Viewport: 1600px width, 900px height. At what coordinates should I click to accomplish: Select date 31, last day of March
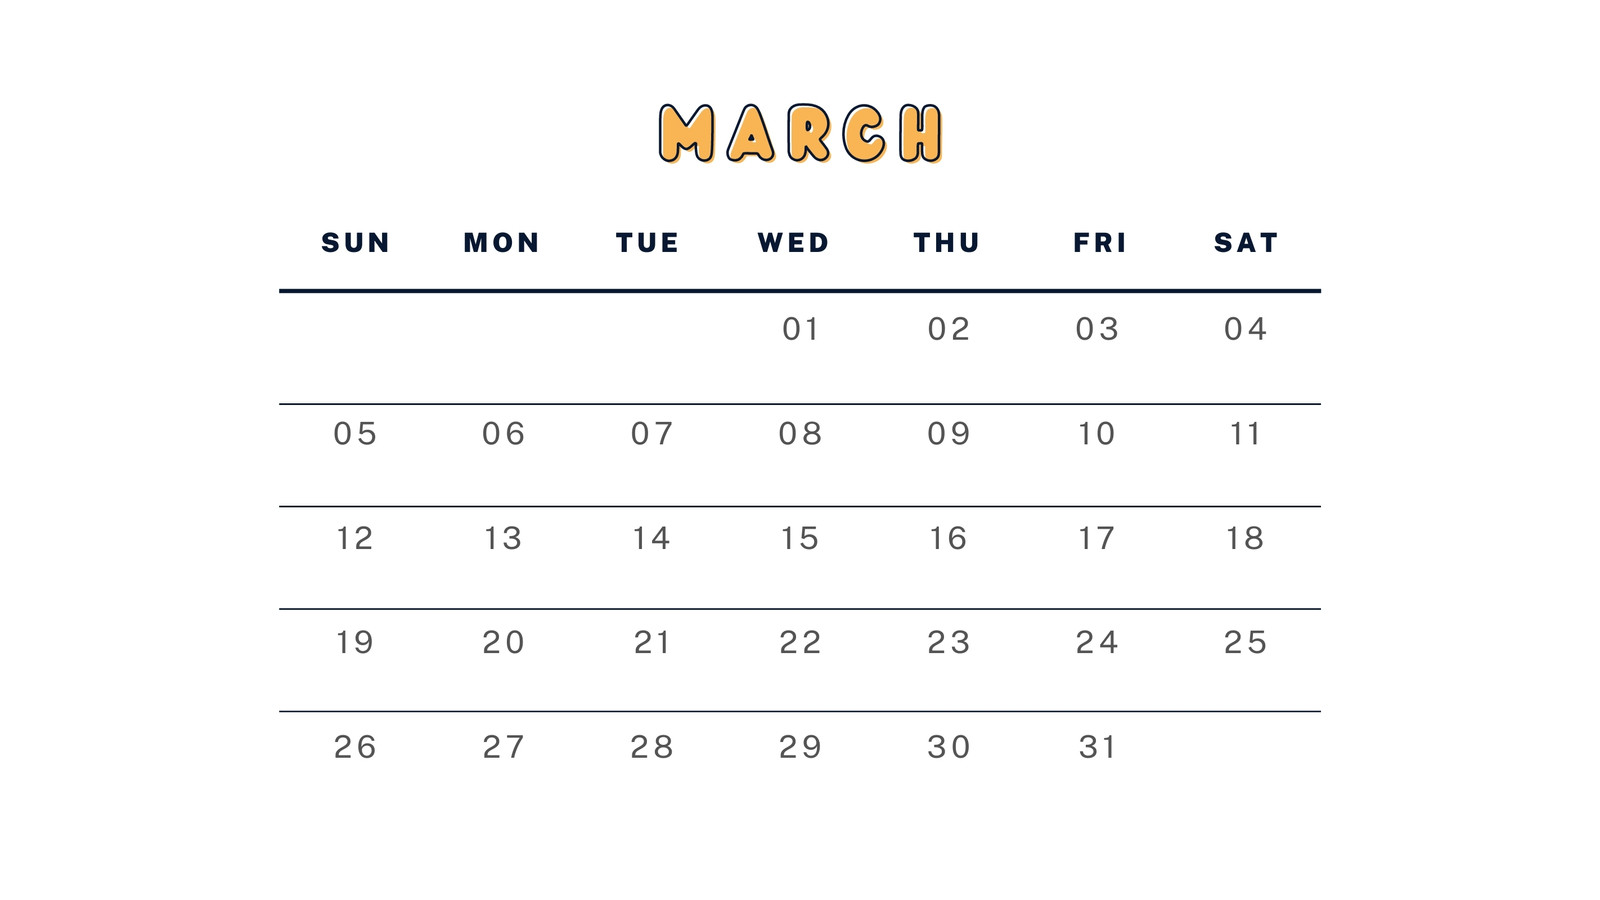(x=1098, y=747)
